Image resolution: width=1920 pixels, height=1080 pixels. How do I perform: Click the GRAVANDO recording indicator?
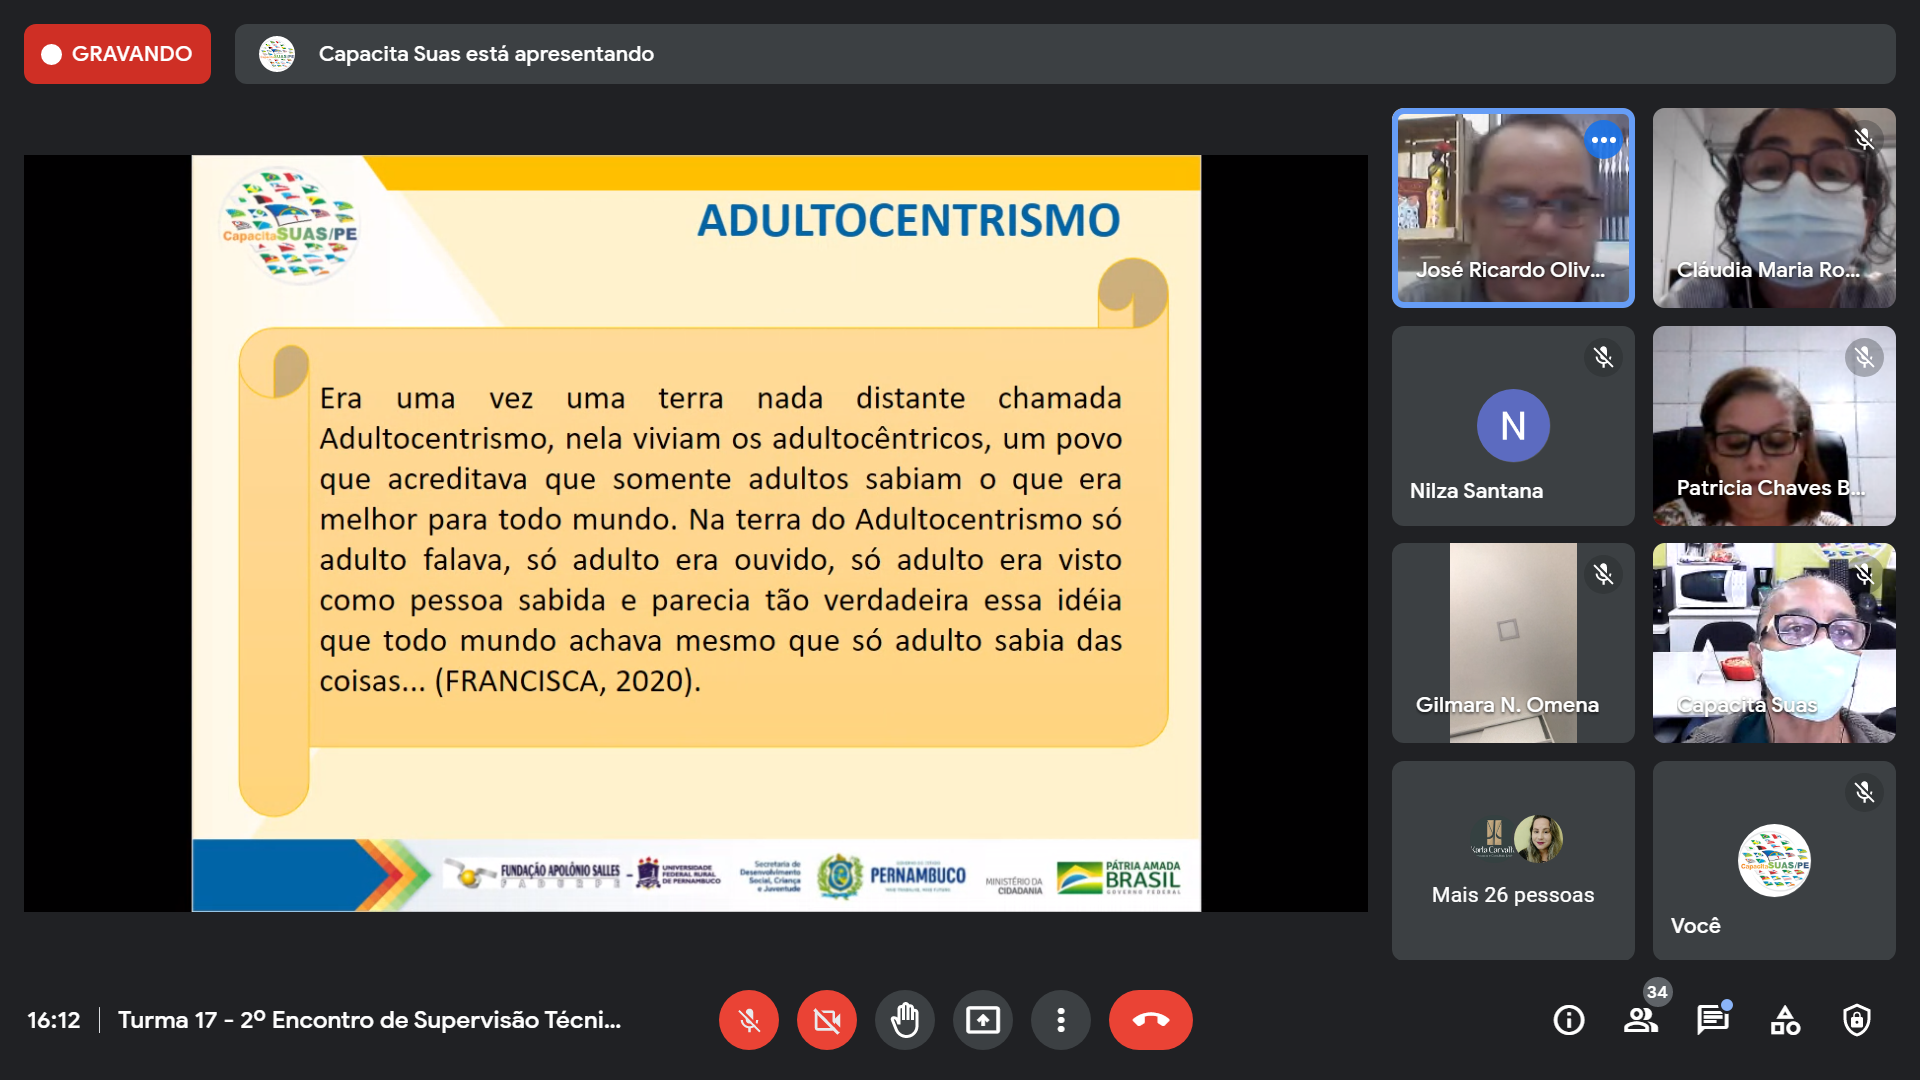117,54
